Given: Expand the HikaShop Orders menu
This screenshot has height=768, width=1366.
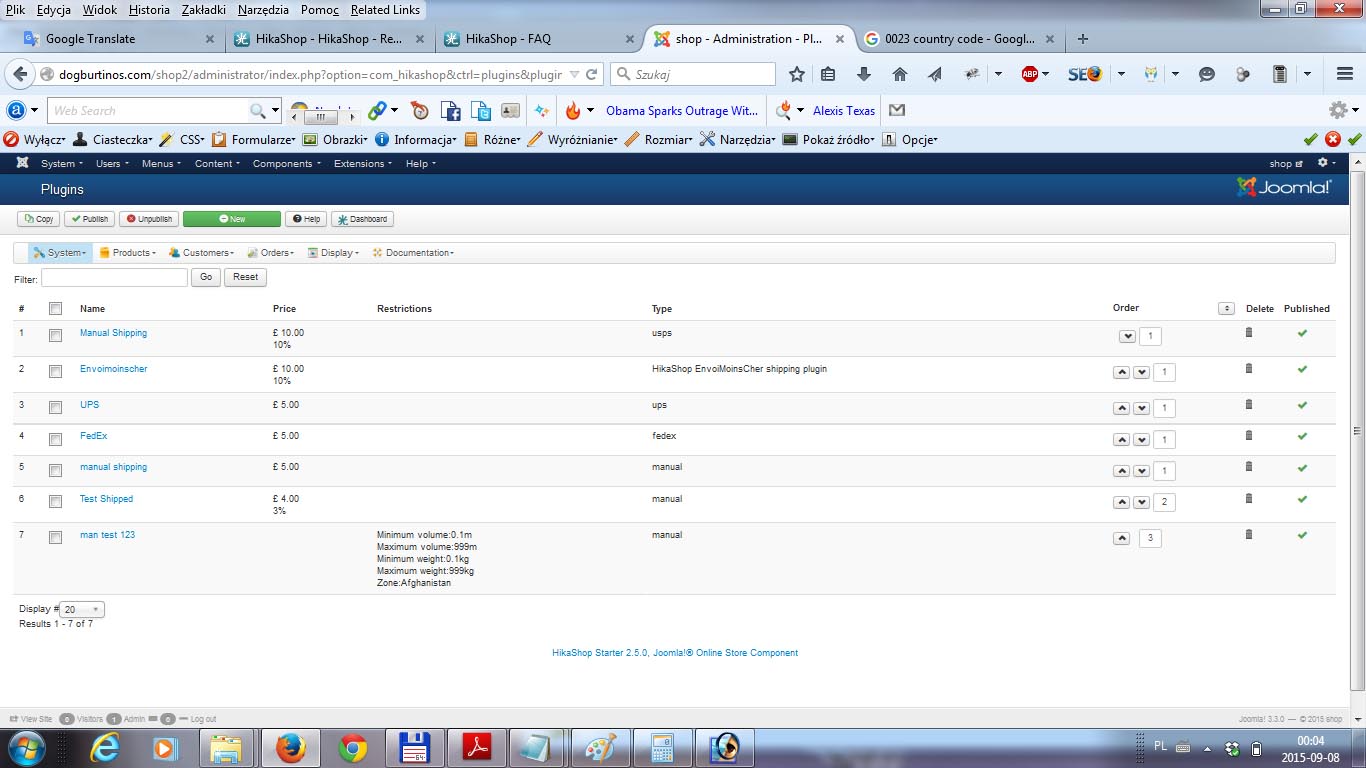Looking at the screenshot, I should (271, 253).
